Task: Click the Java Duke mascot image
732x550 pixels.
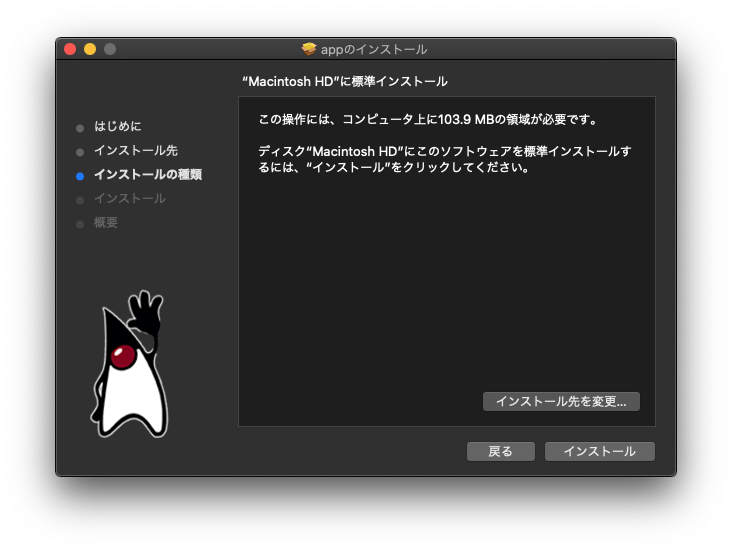Action: pos(130,364)
